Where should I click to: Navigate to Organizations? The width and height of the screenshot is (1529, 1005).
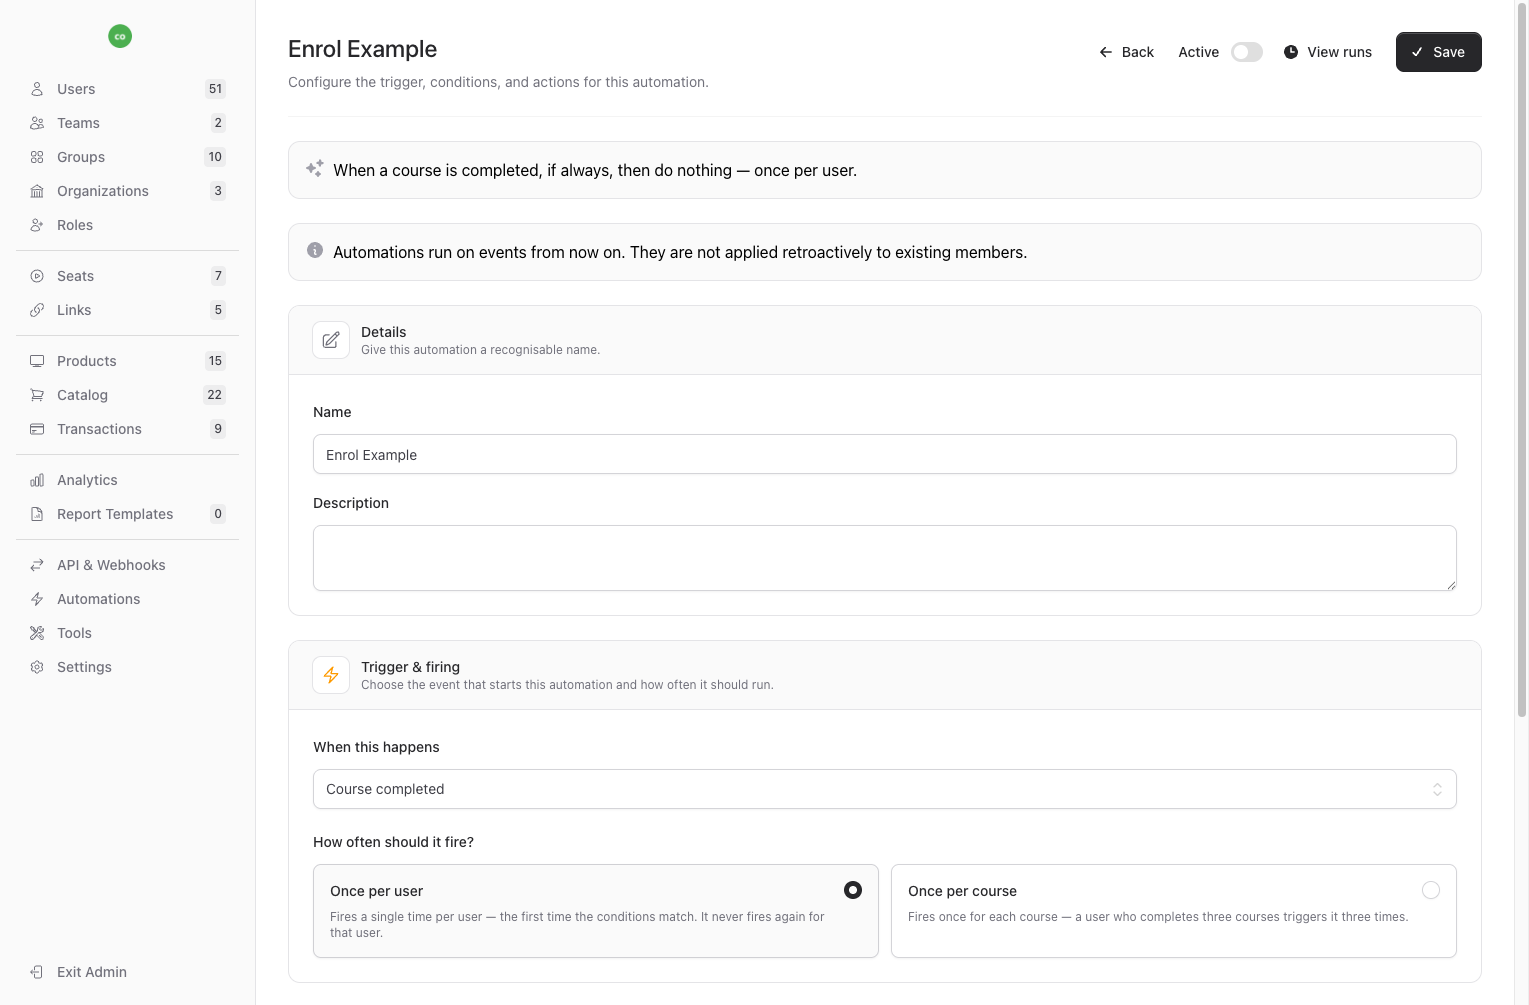(128, 191)
